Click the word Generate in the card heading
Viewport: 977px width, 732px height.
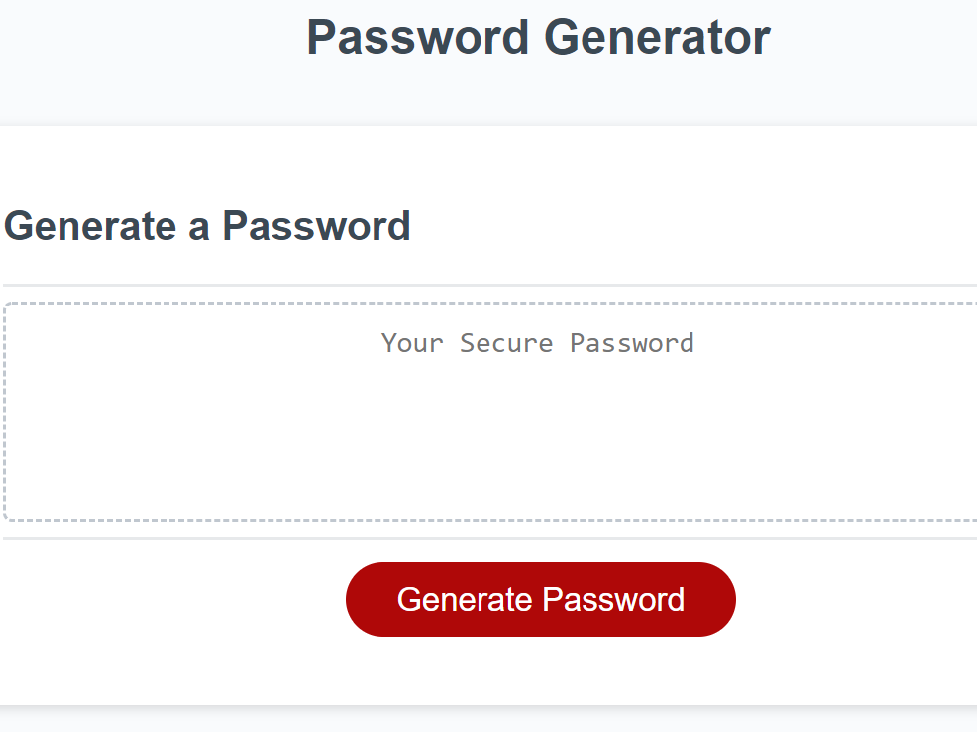pos(90,226)
